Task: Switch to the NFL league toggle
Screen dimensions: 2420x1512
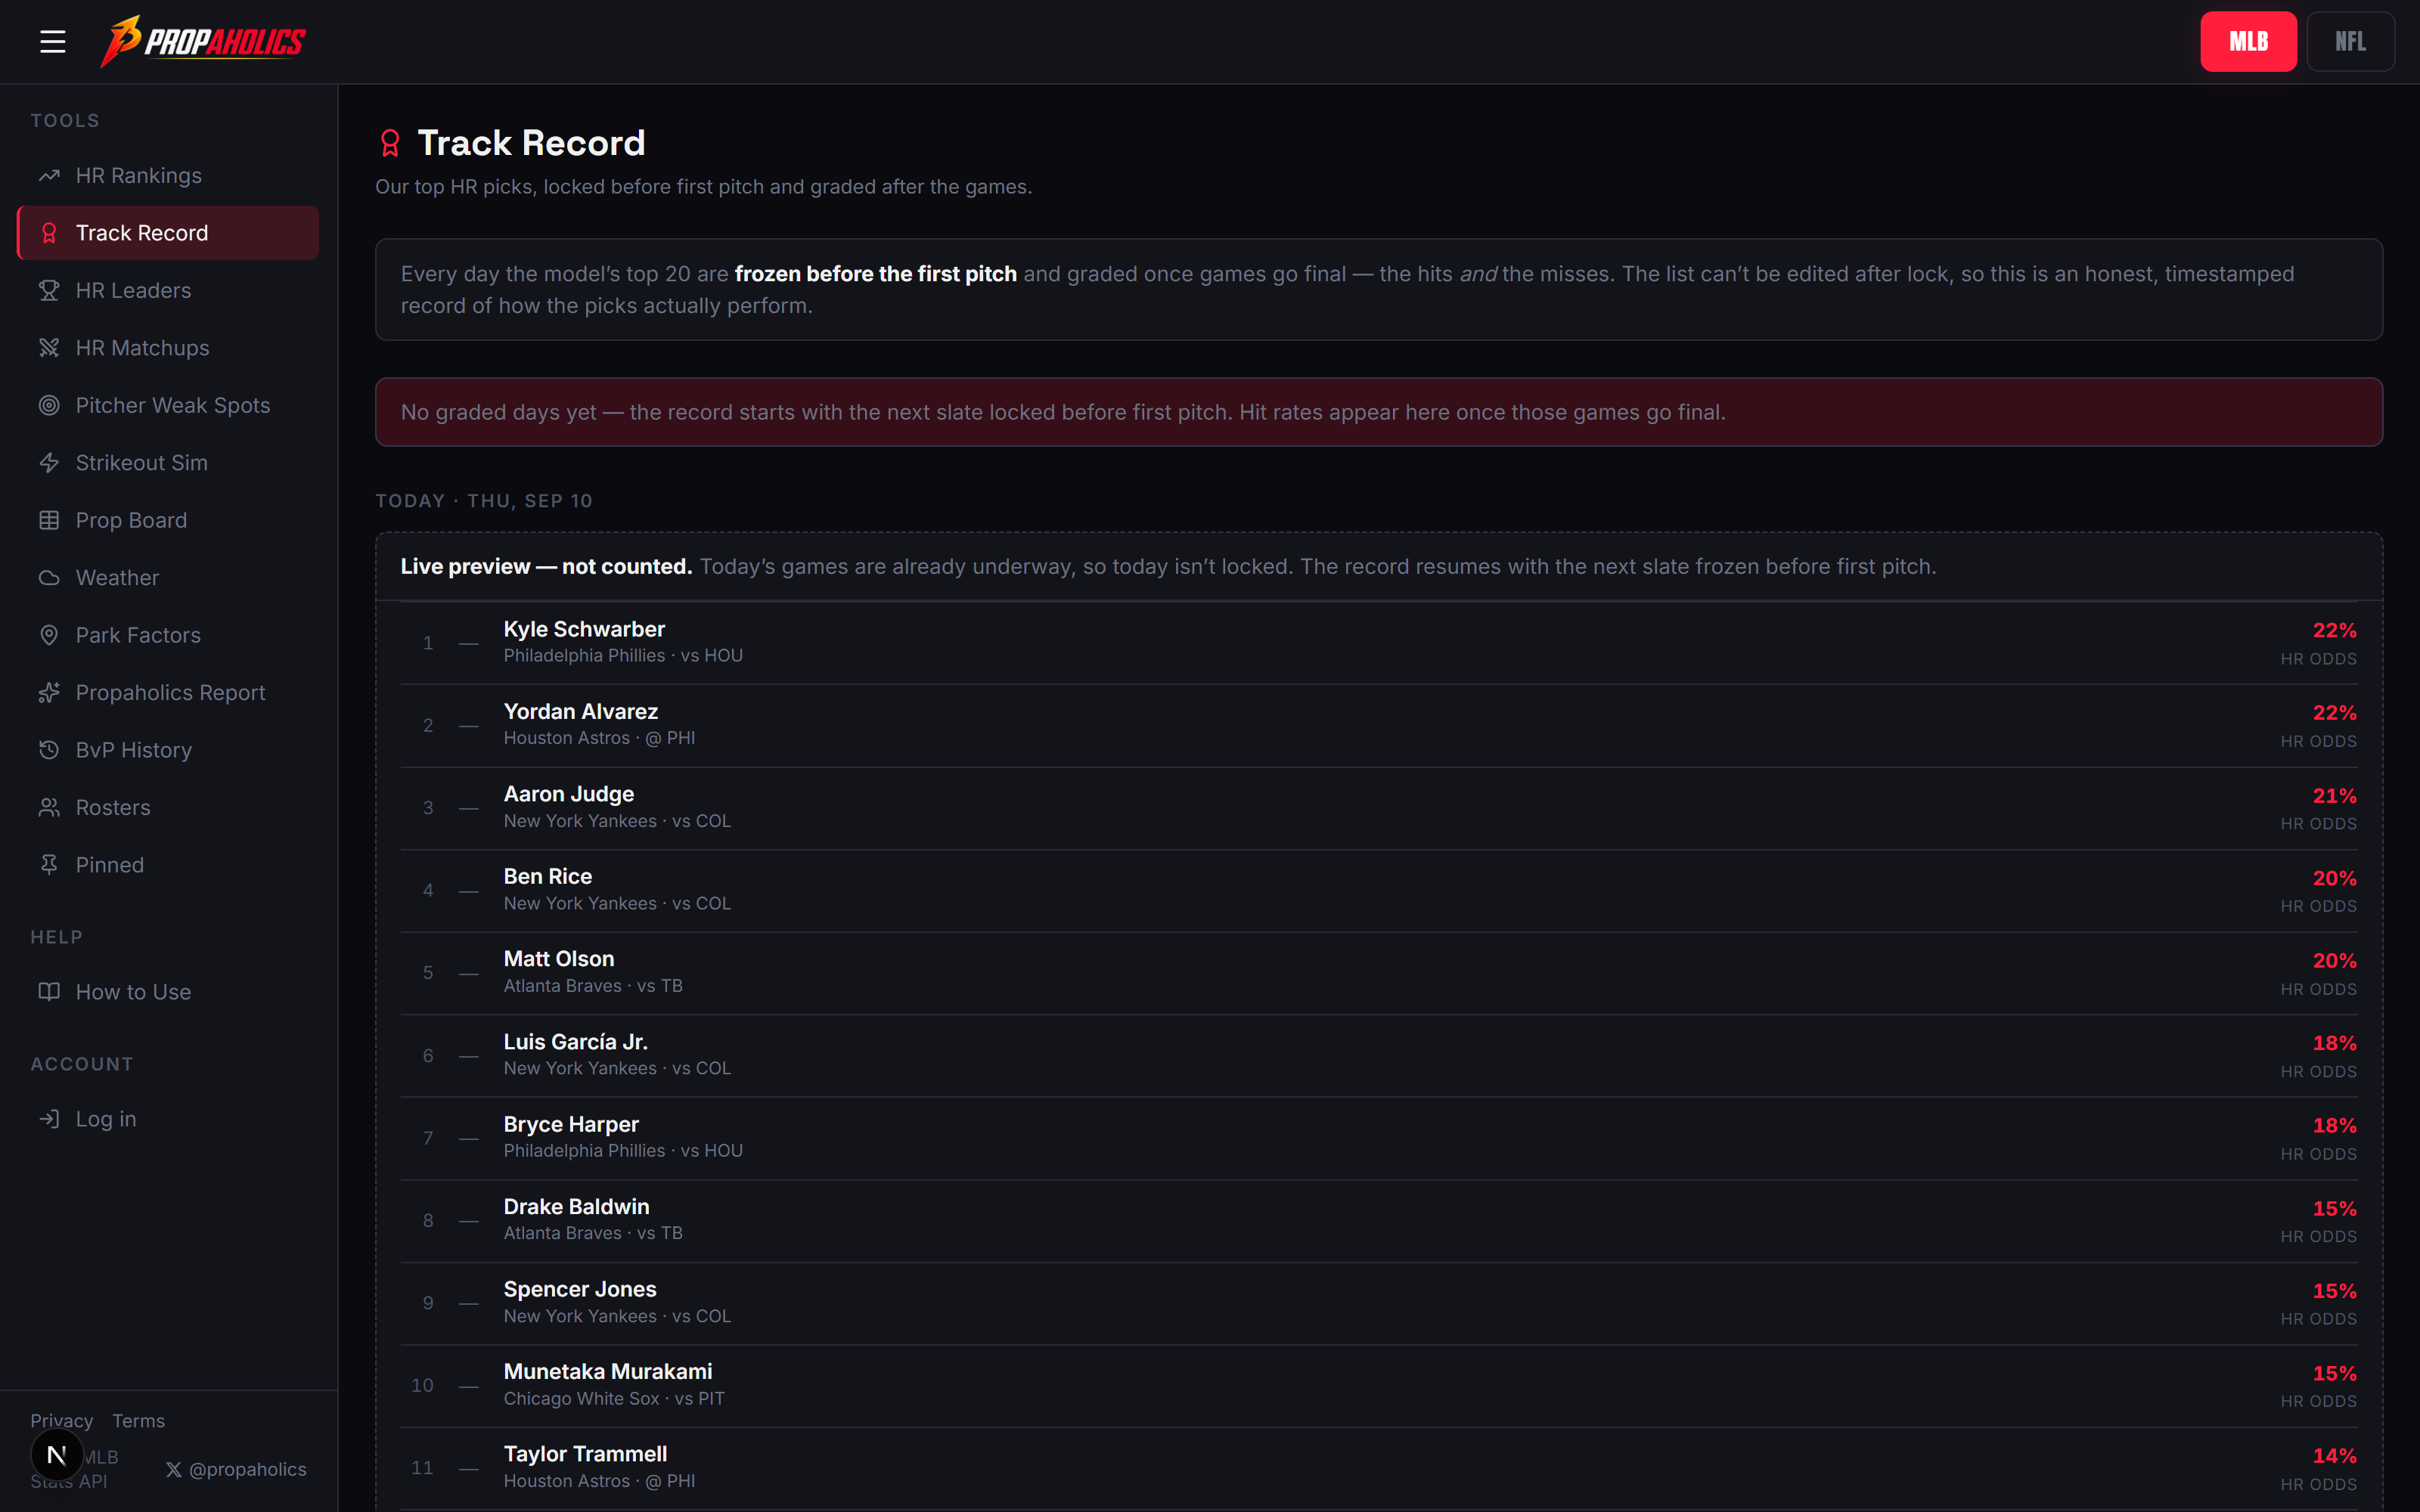Action: pos(2350,41)
